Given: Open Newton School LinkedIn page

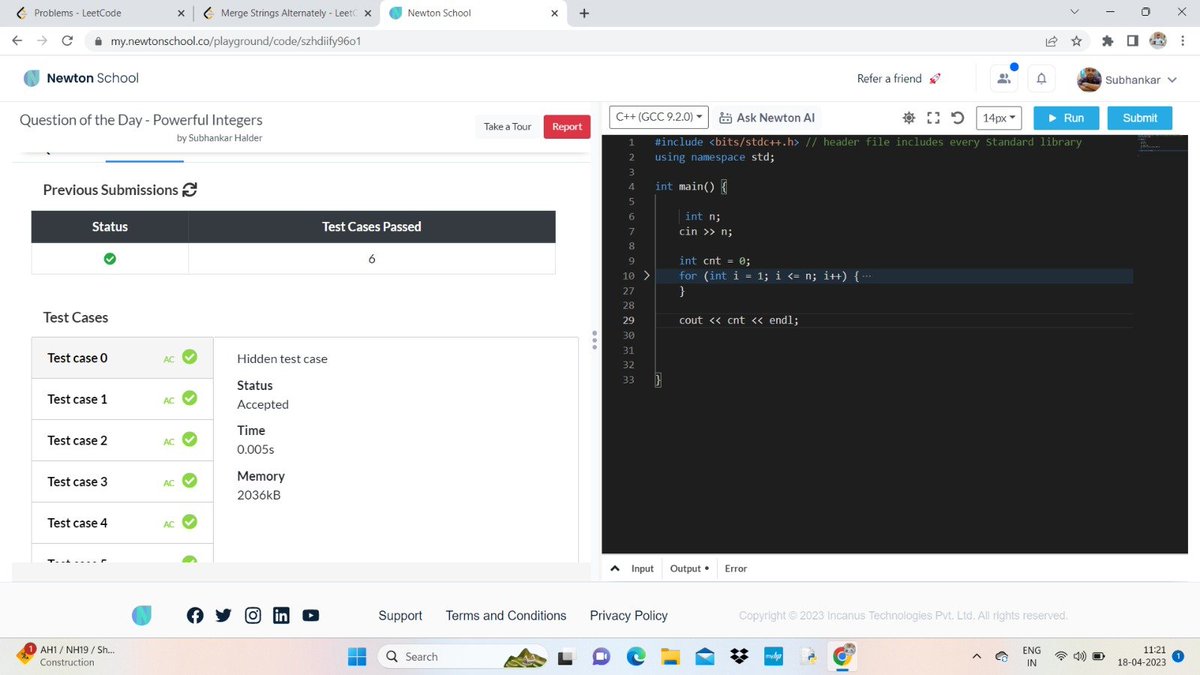Looking at the screenshot, I should [x=281, y=616].
